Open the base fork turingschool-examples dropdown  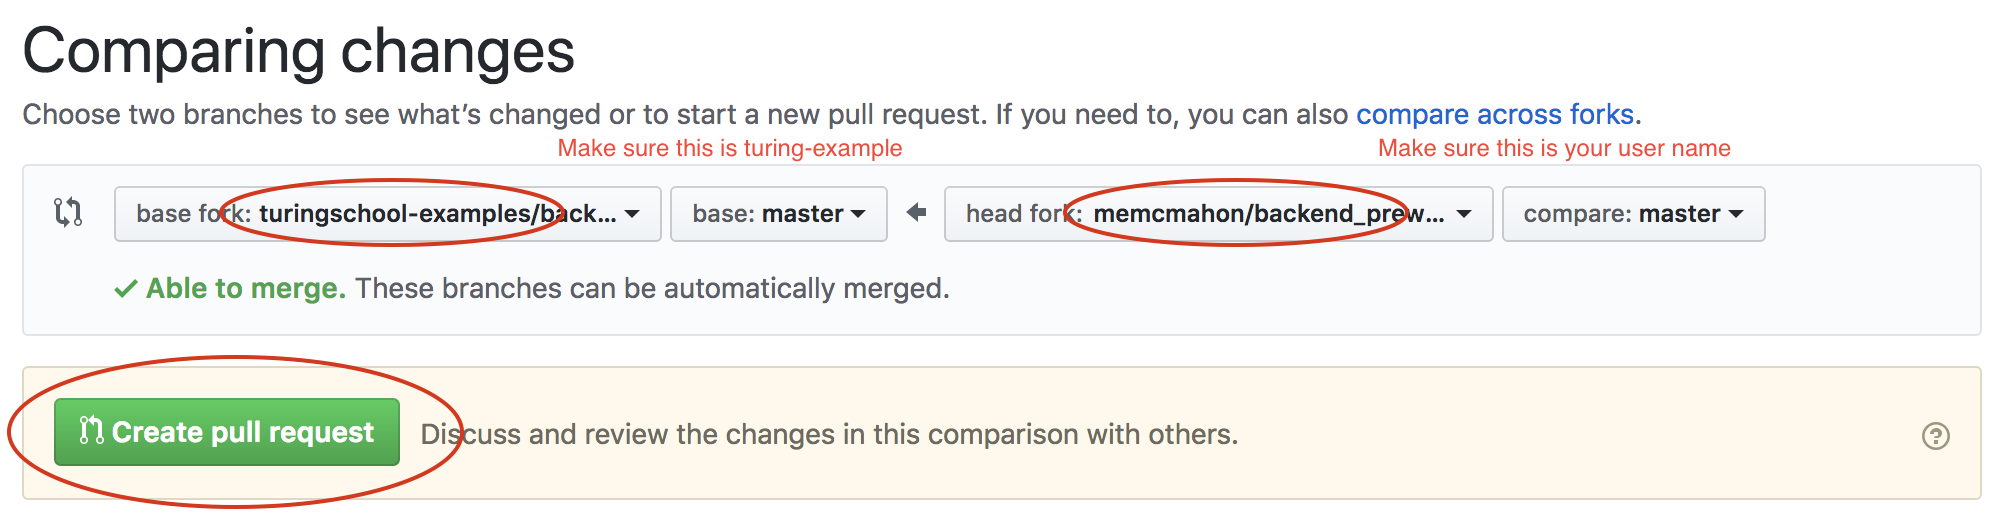pyautogui.click(x=388, y=214)
